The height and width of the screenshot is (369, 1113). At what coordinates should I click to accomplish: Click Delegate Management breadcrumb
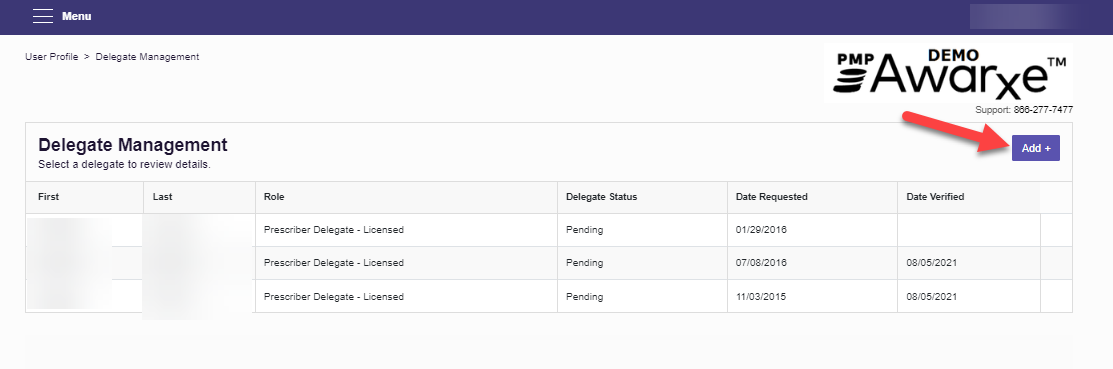point(148,57)
